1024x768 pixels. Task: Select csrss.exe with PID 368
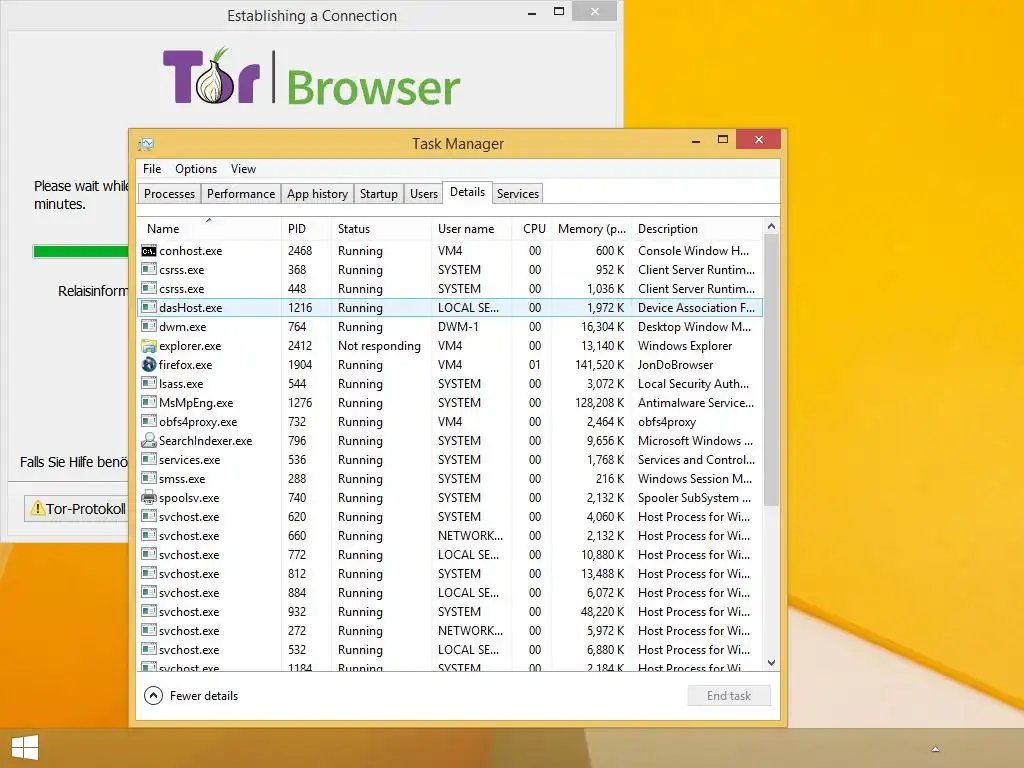coord(450,270)
